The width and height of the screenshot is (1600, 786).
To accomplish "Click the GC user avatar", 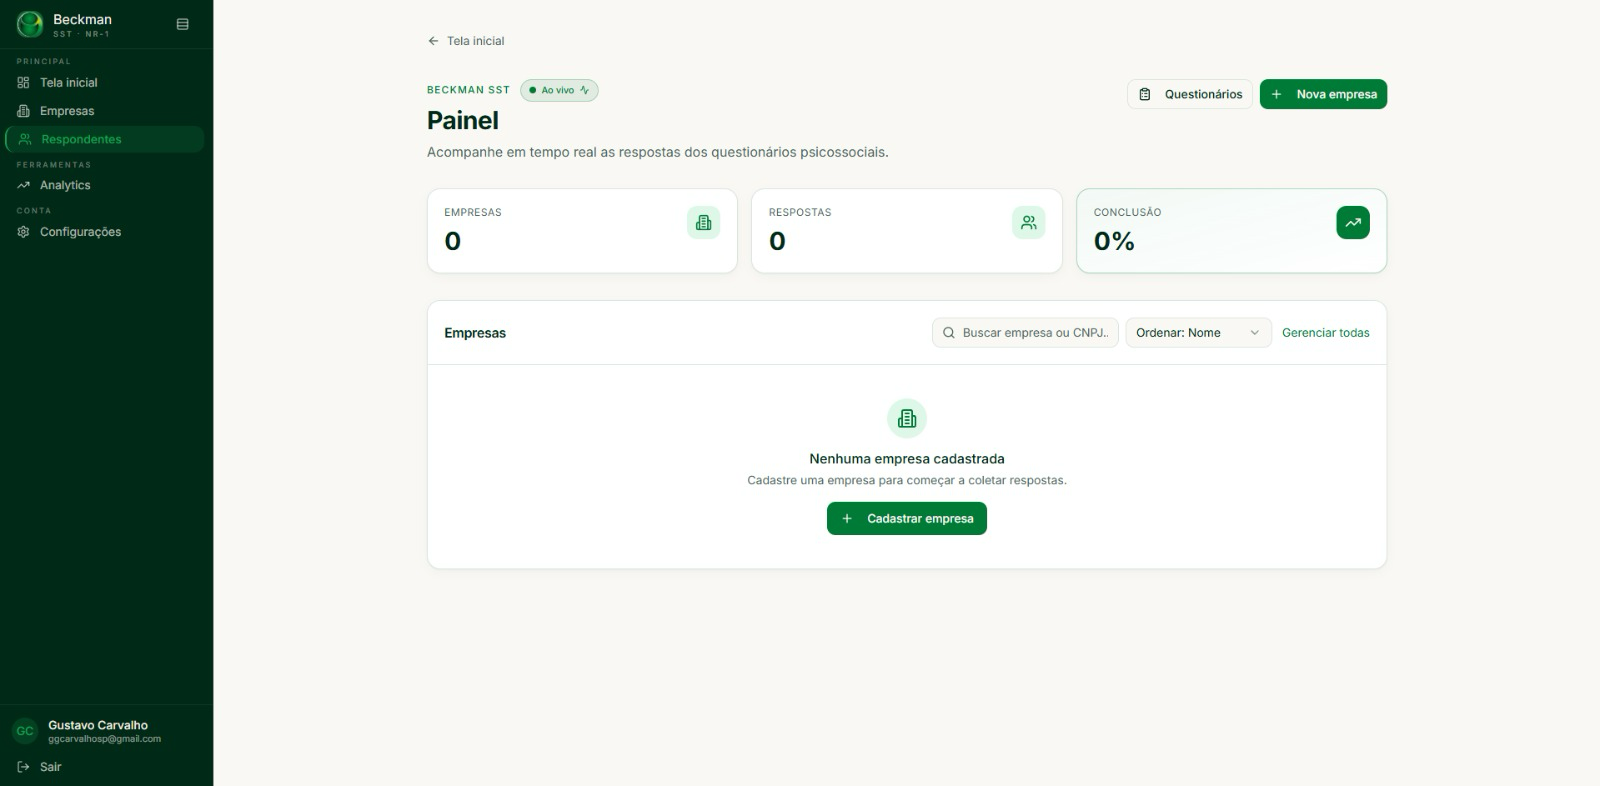I will click(25, 731).
